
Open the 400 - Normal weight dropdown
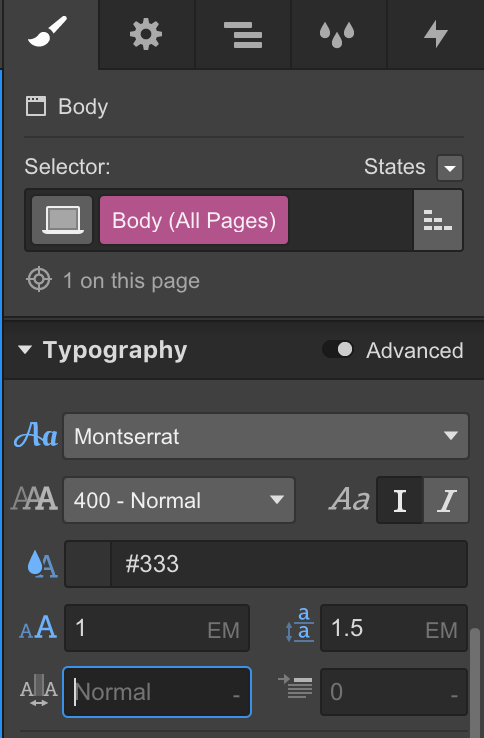179,500
